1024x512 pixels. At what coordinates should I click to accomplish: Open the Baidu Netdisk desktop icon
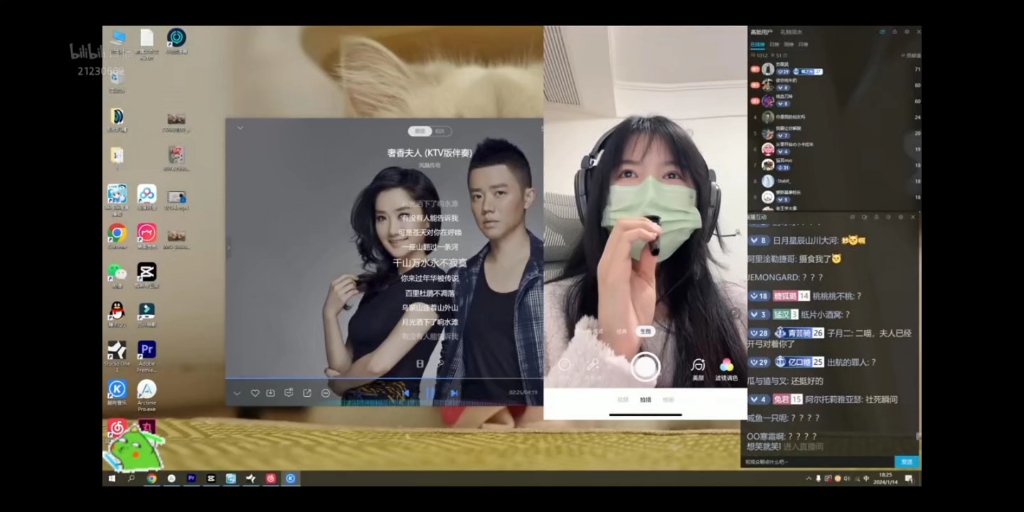coord(147,197)
